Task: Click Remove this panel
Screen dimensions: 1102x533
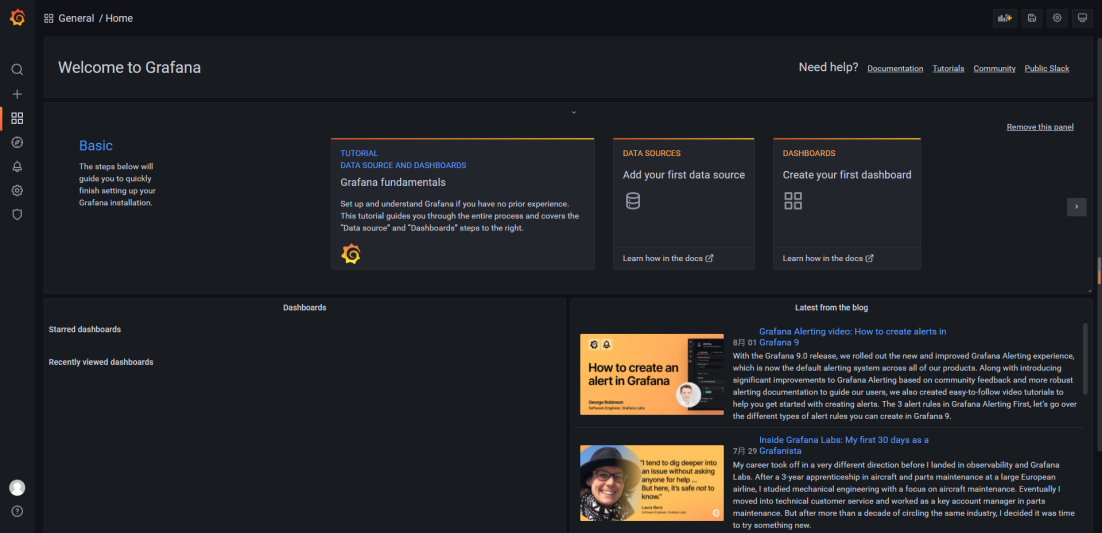Action: (x=1039, y=127)
